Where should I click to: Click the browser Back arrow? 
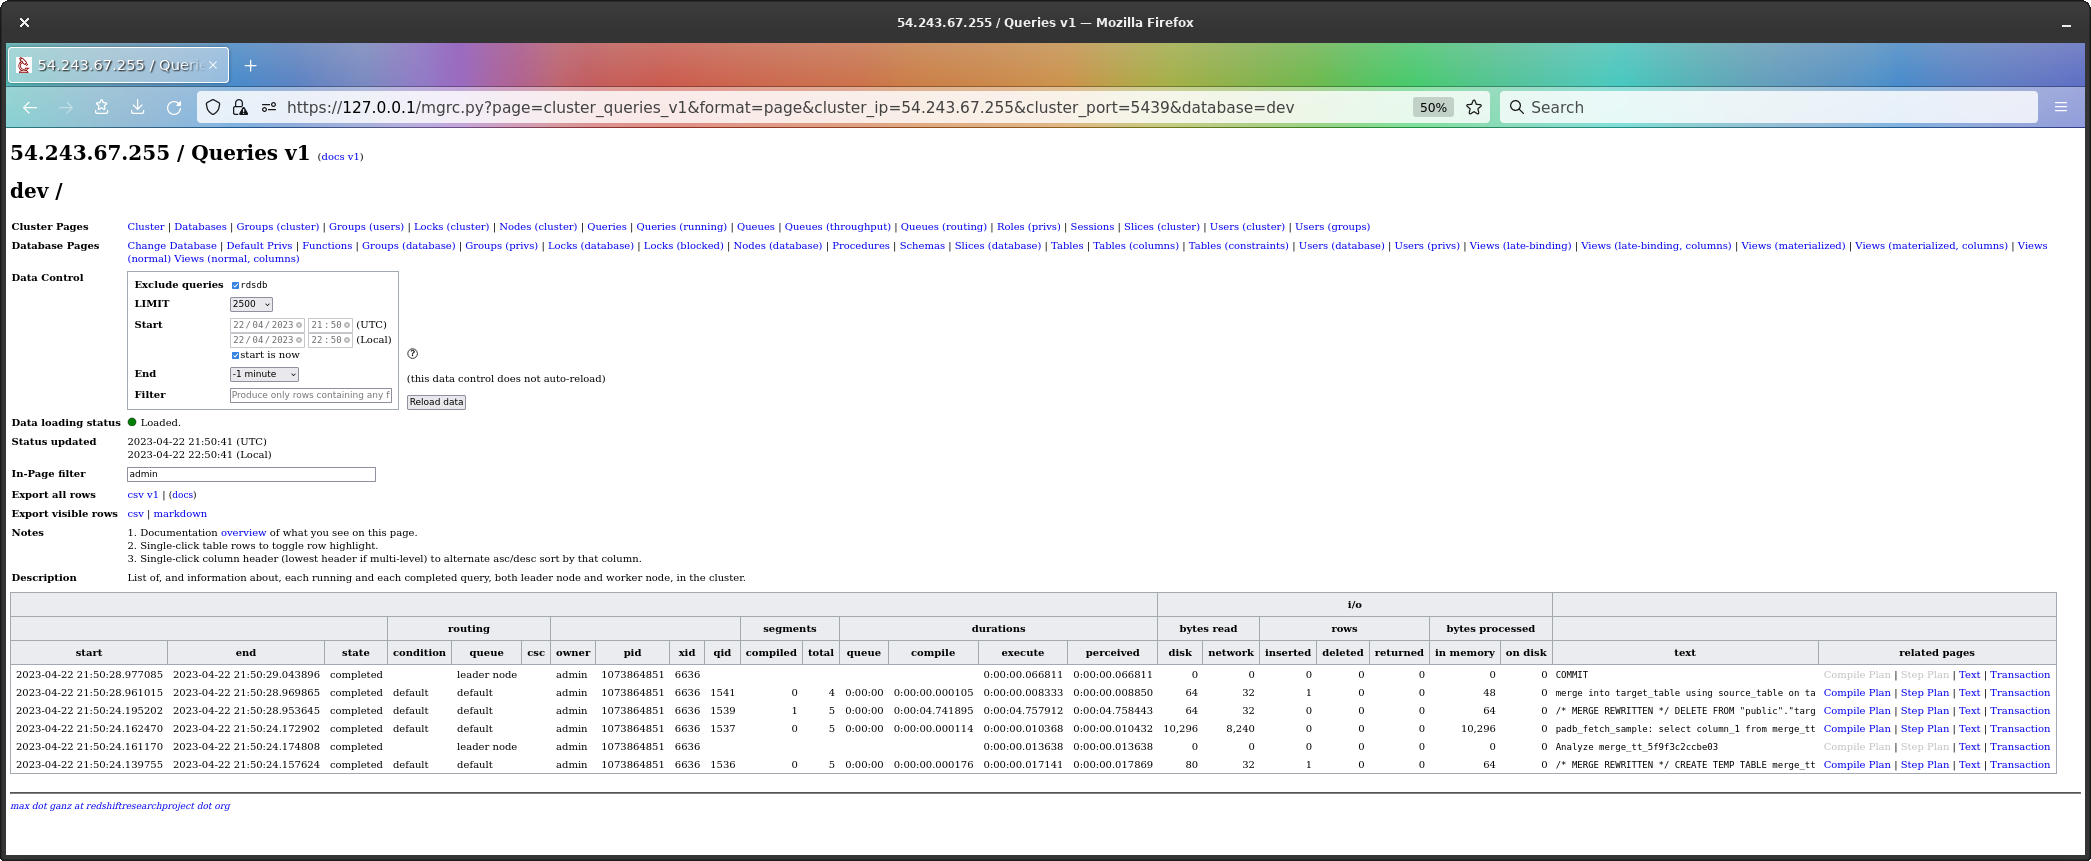click(x=30, y=107)
